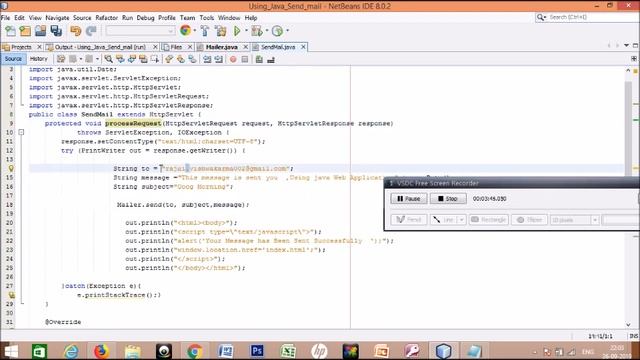Click the Build Project hammer icon

[x=205, y=31]
